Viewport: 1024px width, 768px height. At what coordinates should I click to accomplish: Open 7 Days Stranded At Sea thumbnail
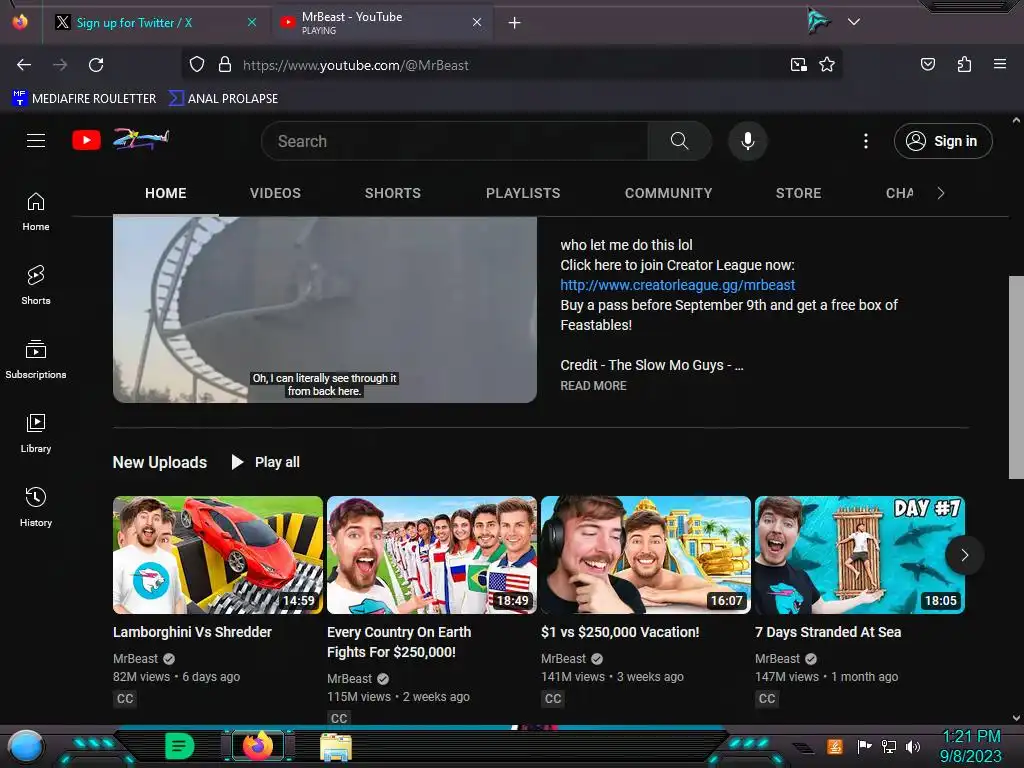pyautogui.click(x=859, y=555)
